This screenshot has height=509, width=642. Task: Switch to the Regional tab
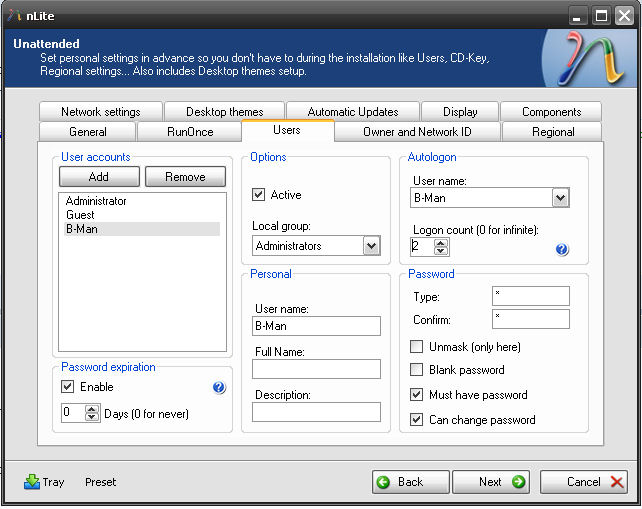click(x=553, y=132)
